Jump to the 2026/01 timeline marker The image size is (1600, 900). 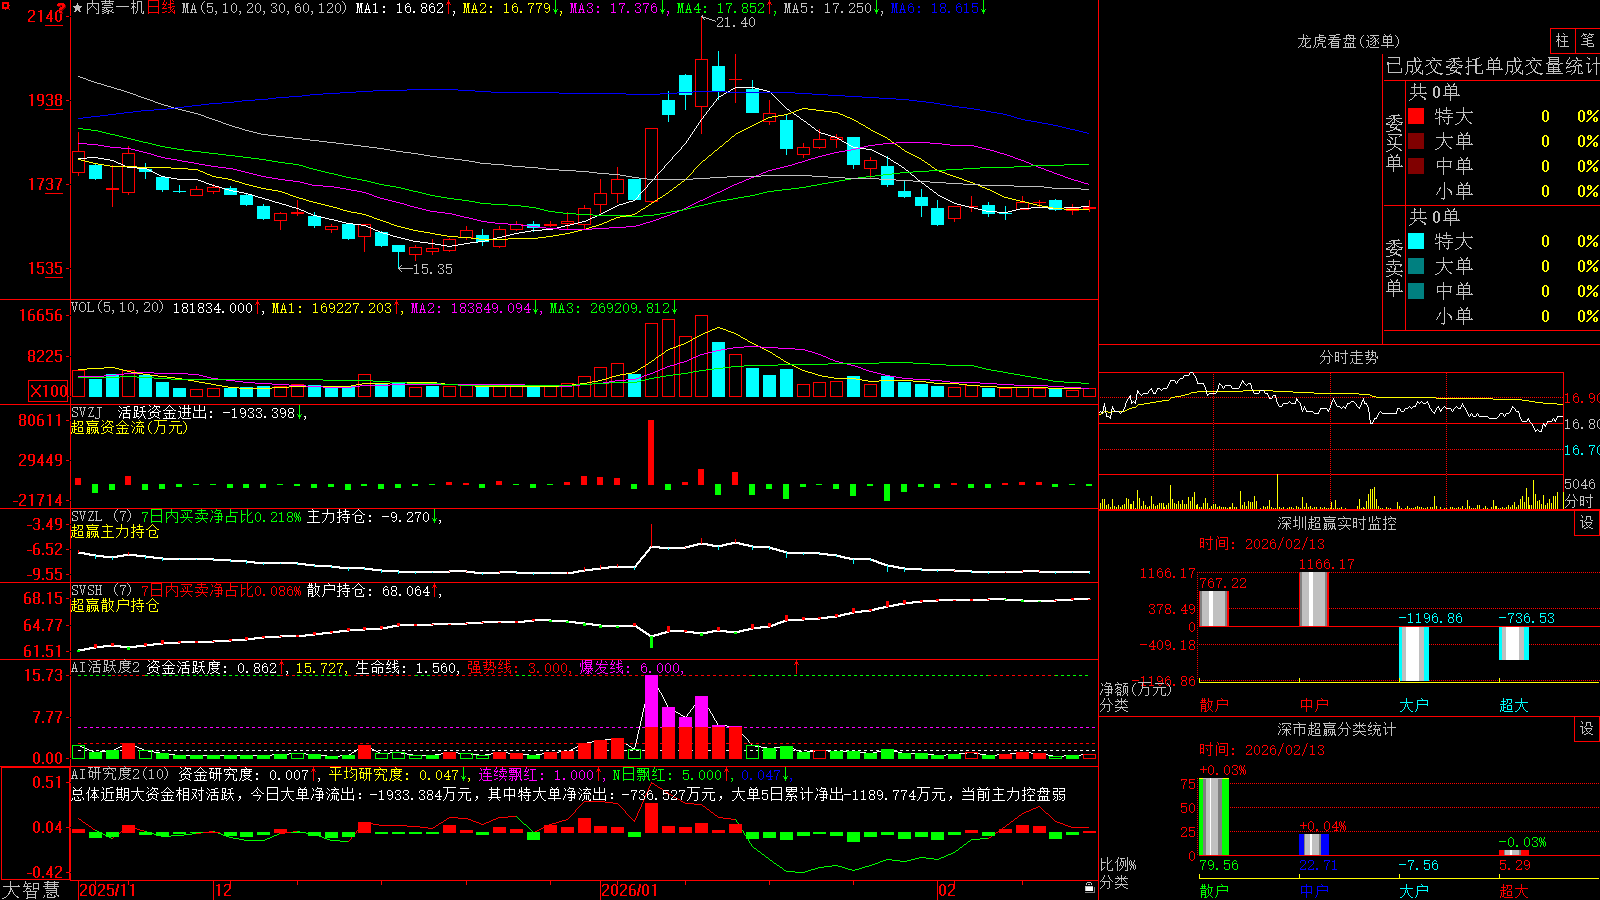(x=629, y=890)
